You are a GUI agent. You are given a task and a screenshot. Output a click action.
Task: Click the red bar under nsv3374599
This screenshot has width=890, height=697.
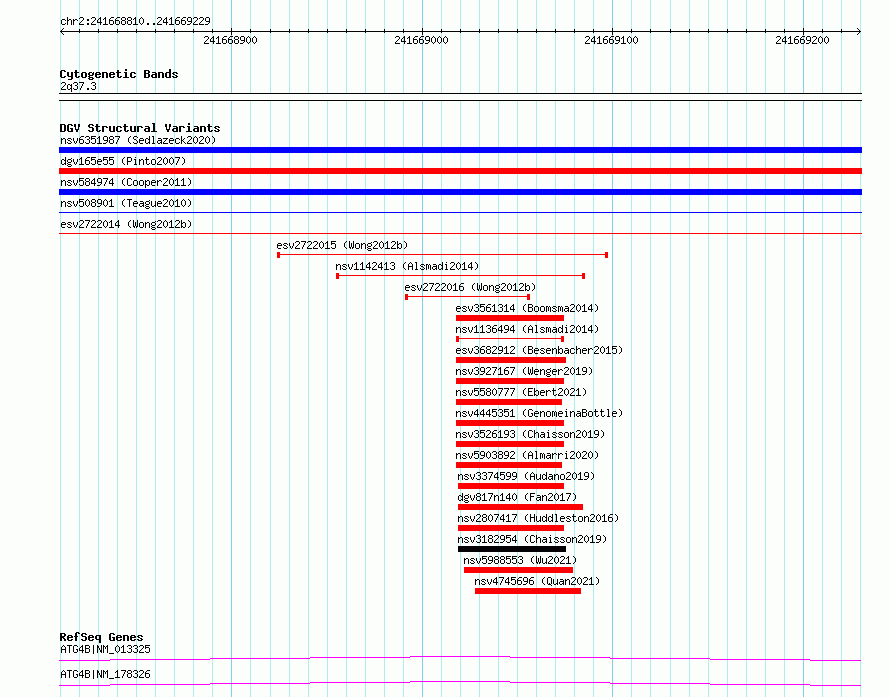pyautogui.click(x=511, y=486)
